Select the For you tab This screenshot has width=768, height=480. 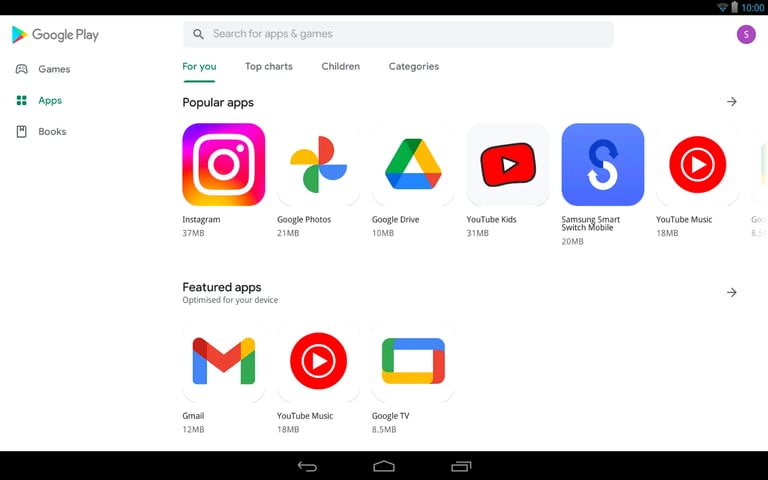tap(199, 67)
